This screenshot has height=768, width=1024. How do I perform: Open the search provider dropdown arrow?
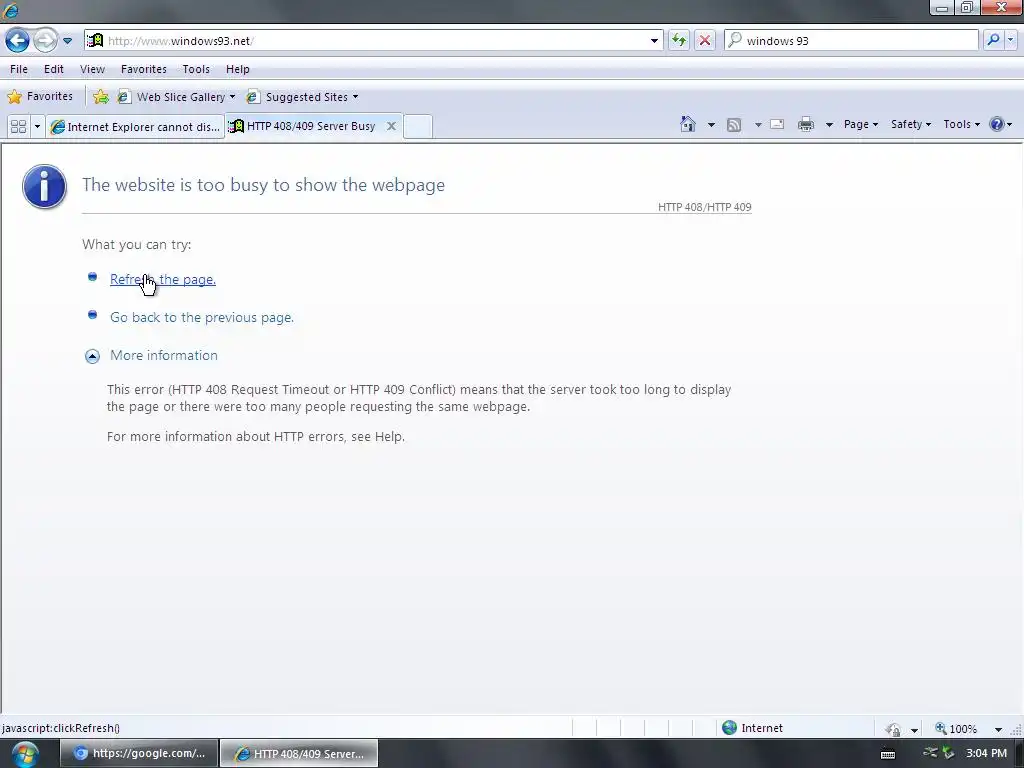tap(1011, 40)
